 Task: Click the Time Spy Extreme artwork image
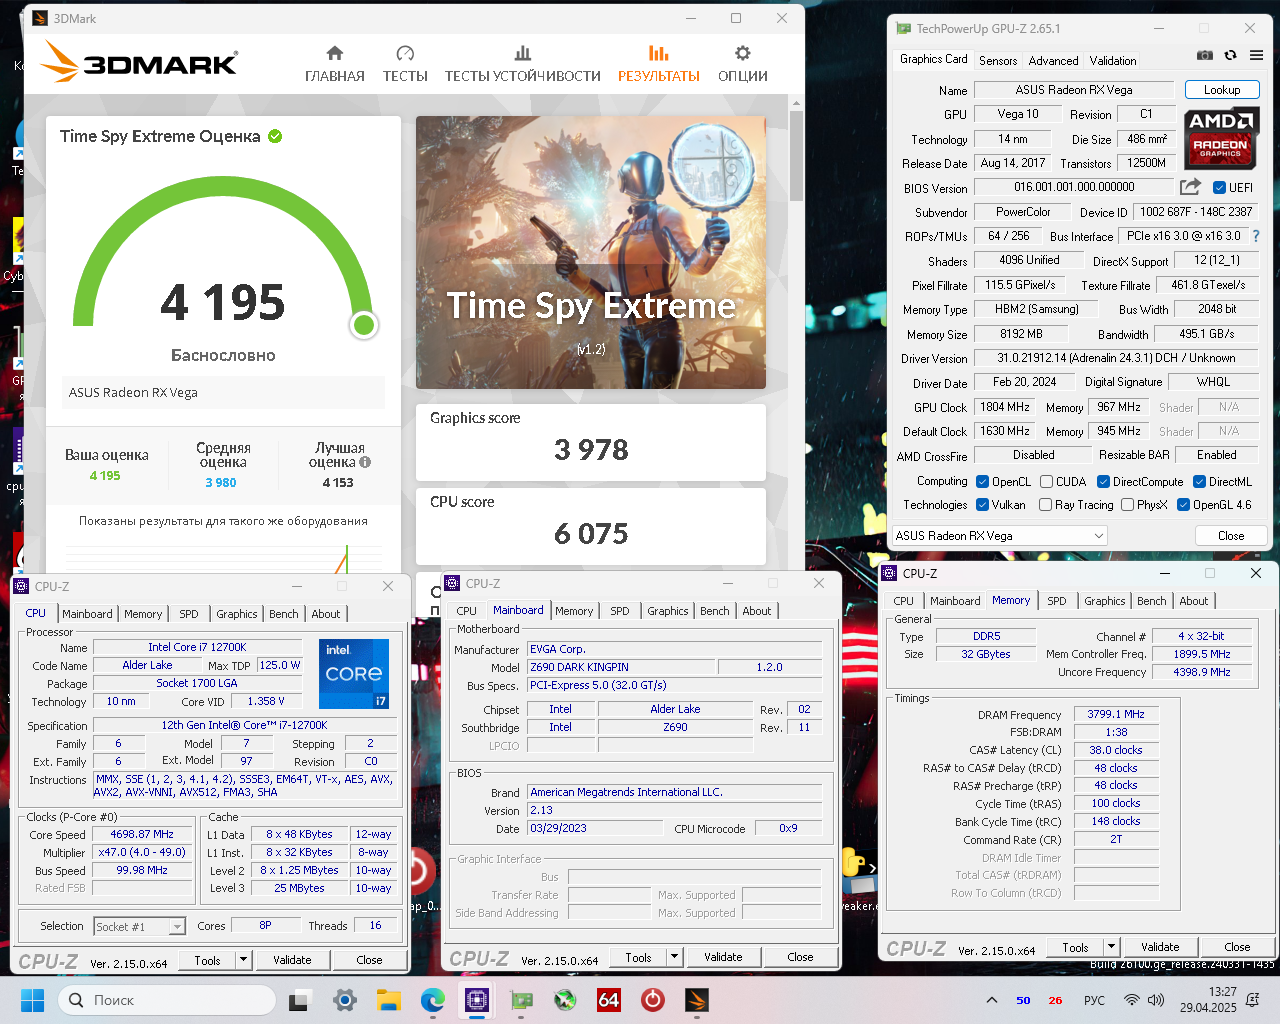click(x=591, y=252)
